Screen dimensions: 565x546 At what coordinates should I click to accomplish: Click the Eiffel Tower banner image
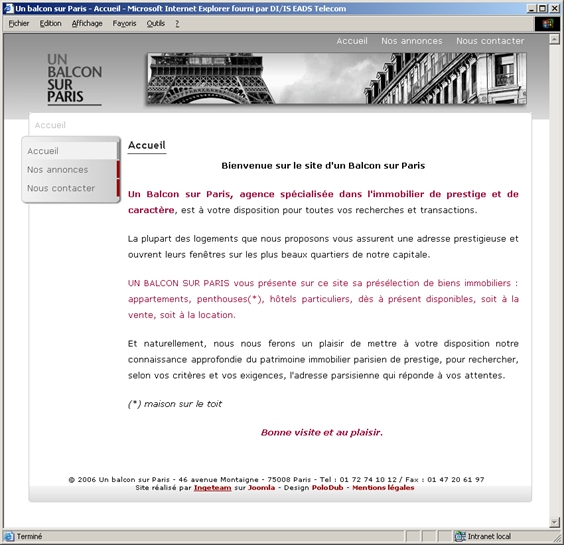(x=337, y=79)
